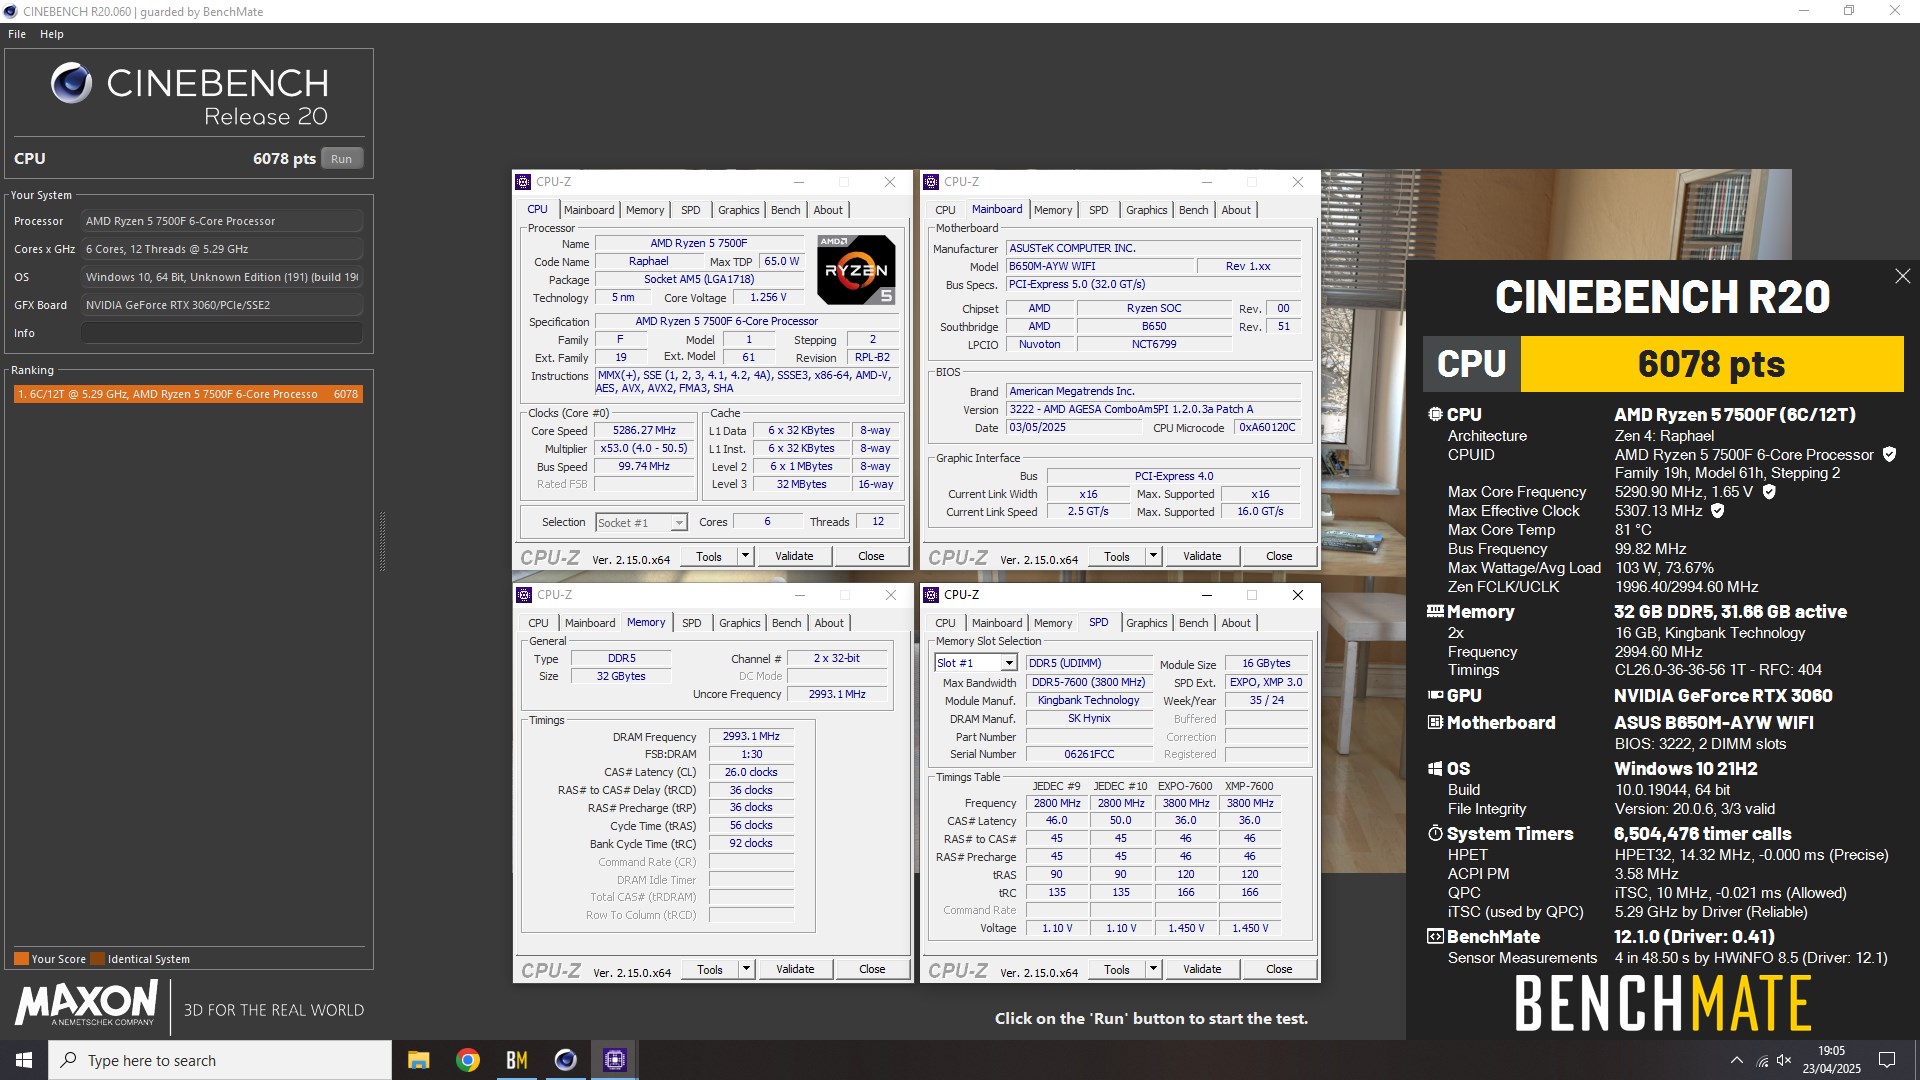This screenshot has height=1080, width=1920.
Task: Open the File menu in Cinebench
Action: pyautogui.click(x=17, y=34)
